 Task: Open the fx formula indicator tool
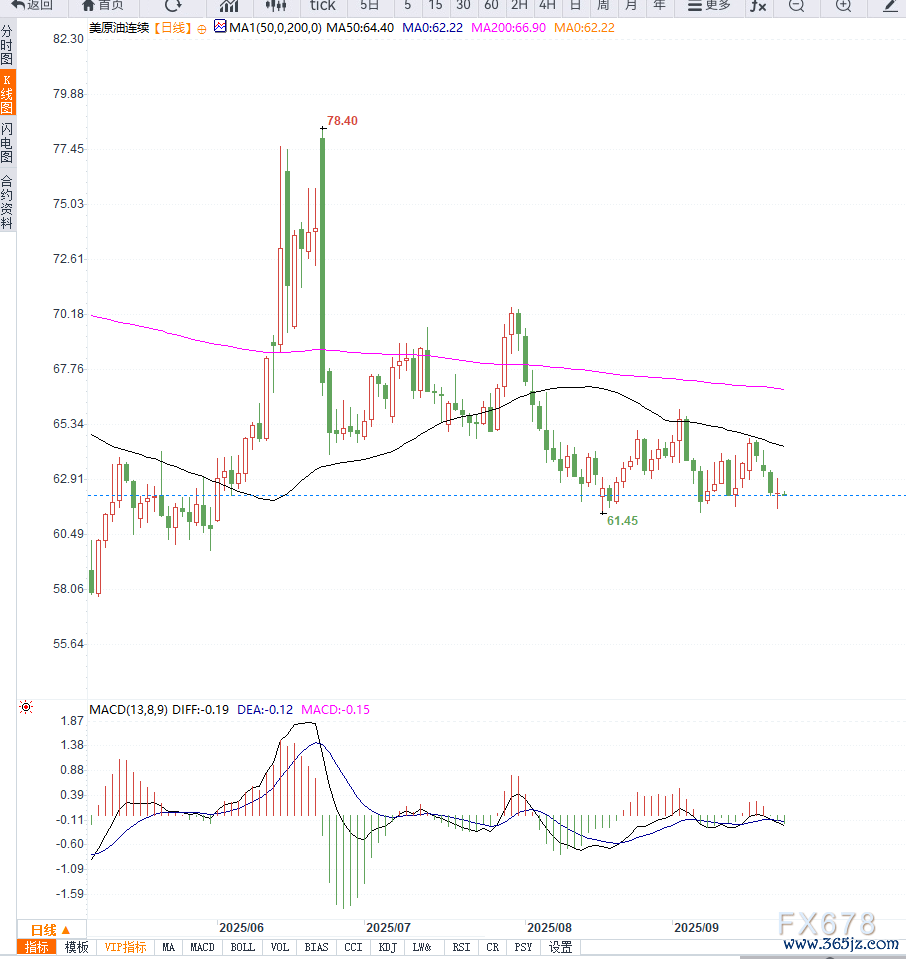758,5
